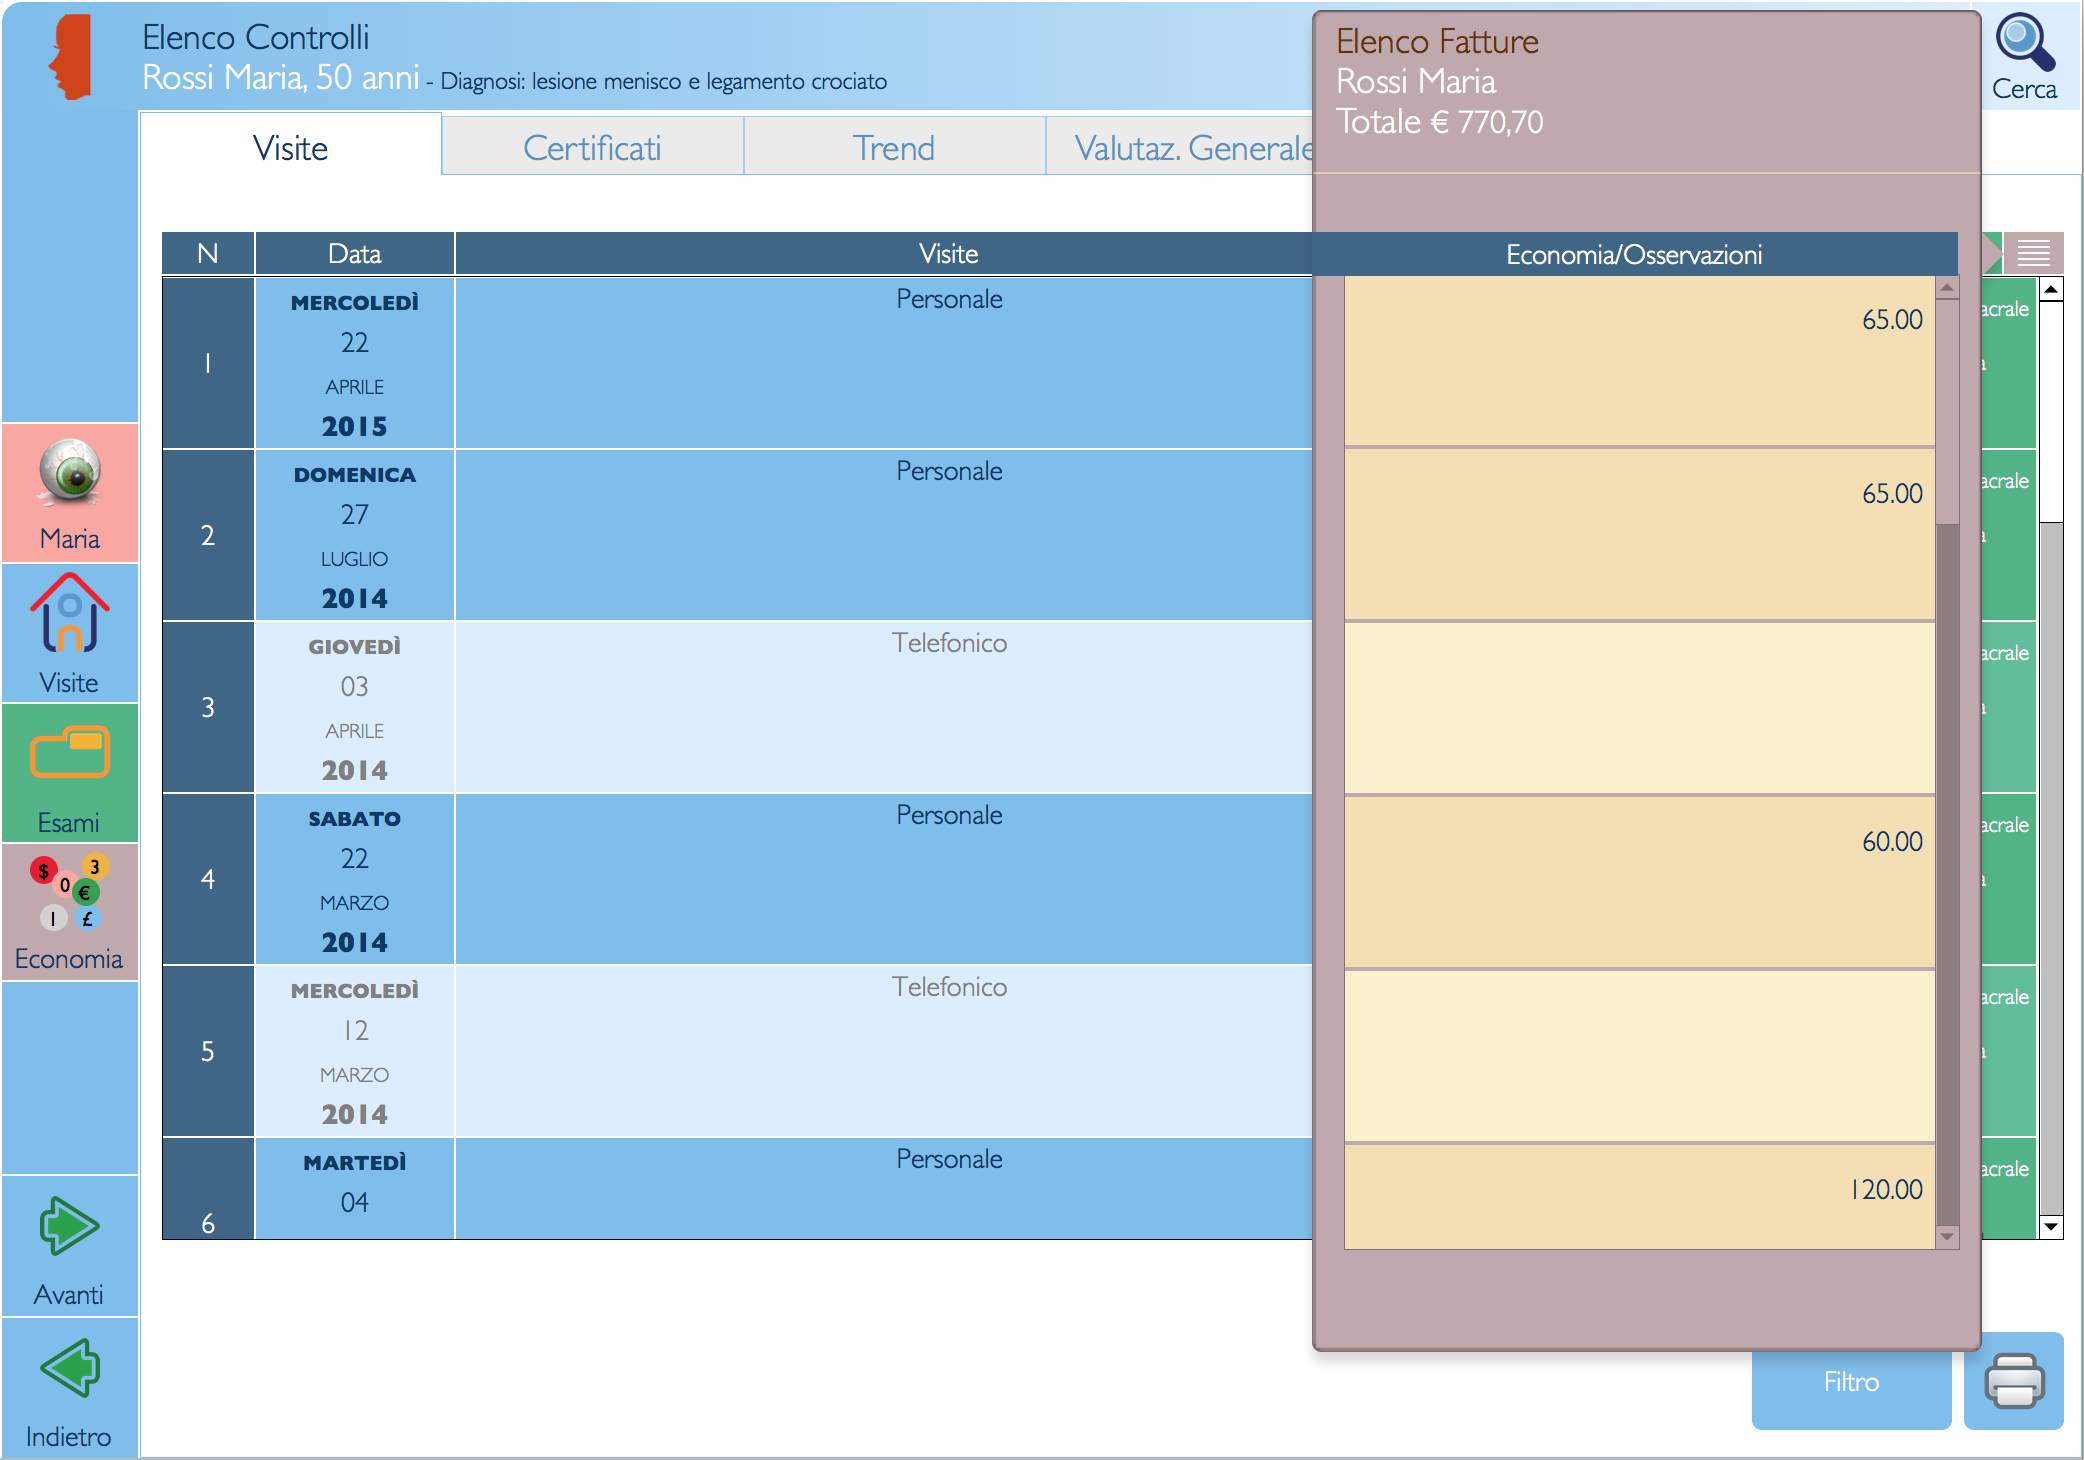
Task: Expand panel with the small triangle arrow
Action: (x=1991, y=253)
